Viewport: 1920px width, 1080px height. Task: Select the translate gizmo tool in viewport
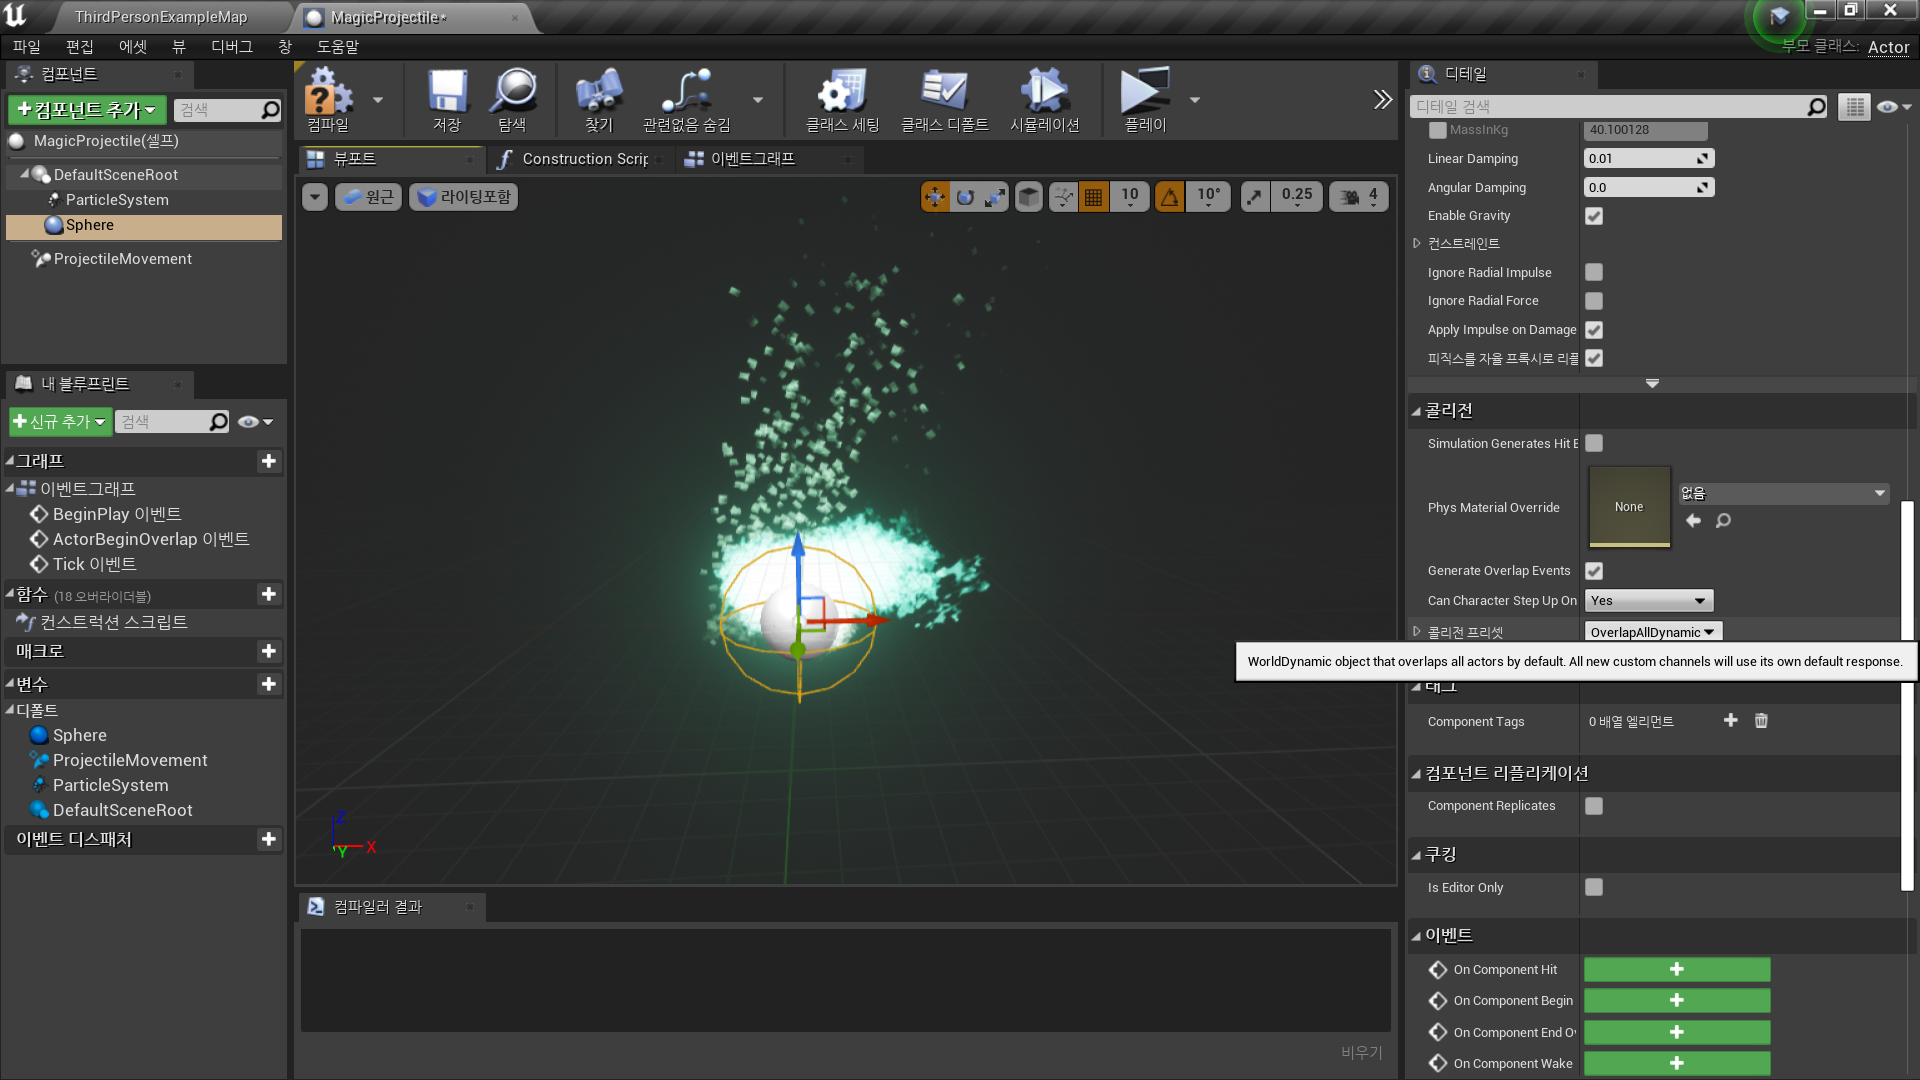935,197
